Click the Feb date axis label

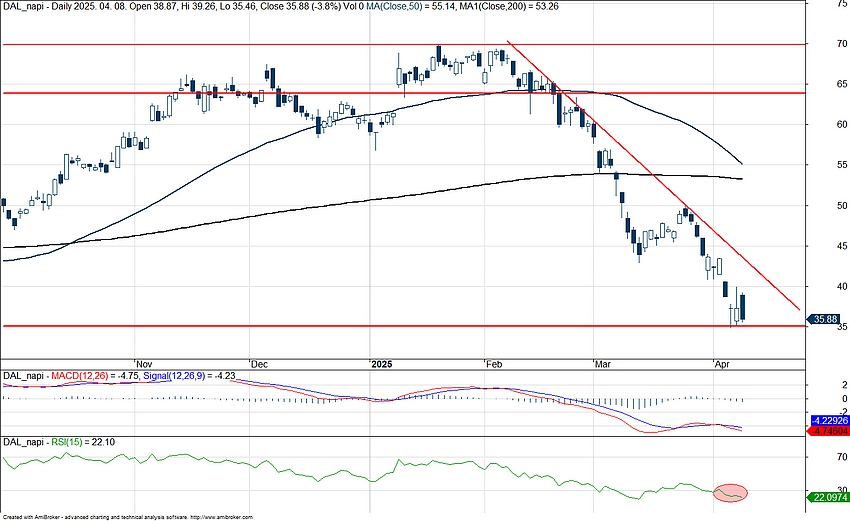pos(494,364)
